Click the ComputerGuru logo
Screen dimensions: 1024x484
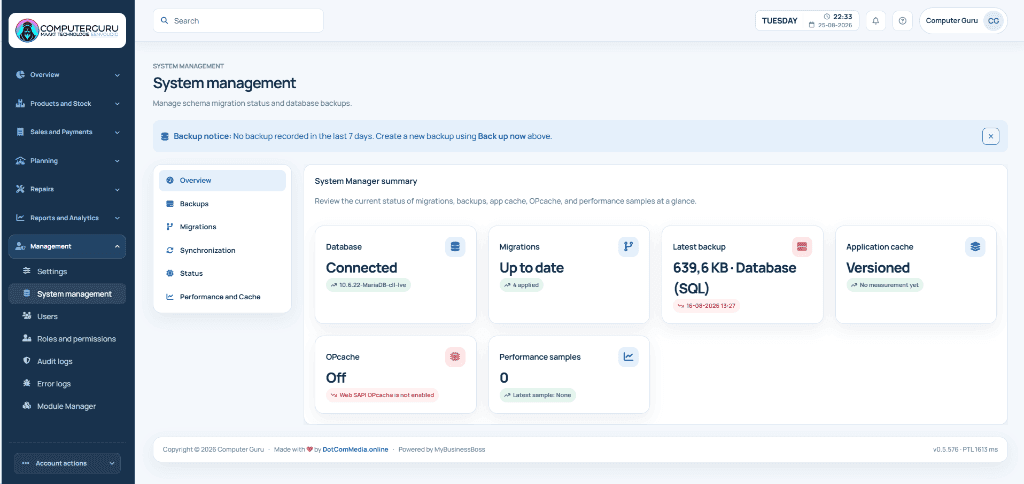click(x=67, y=30)
